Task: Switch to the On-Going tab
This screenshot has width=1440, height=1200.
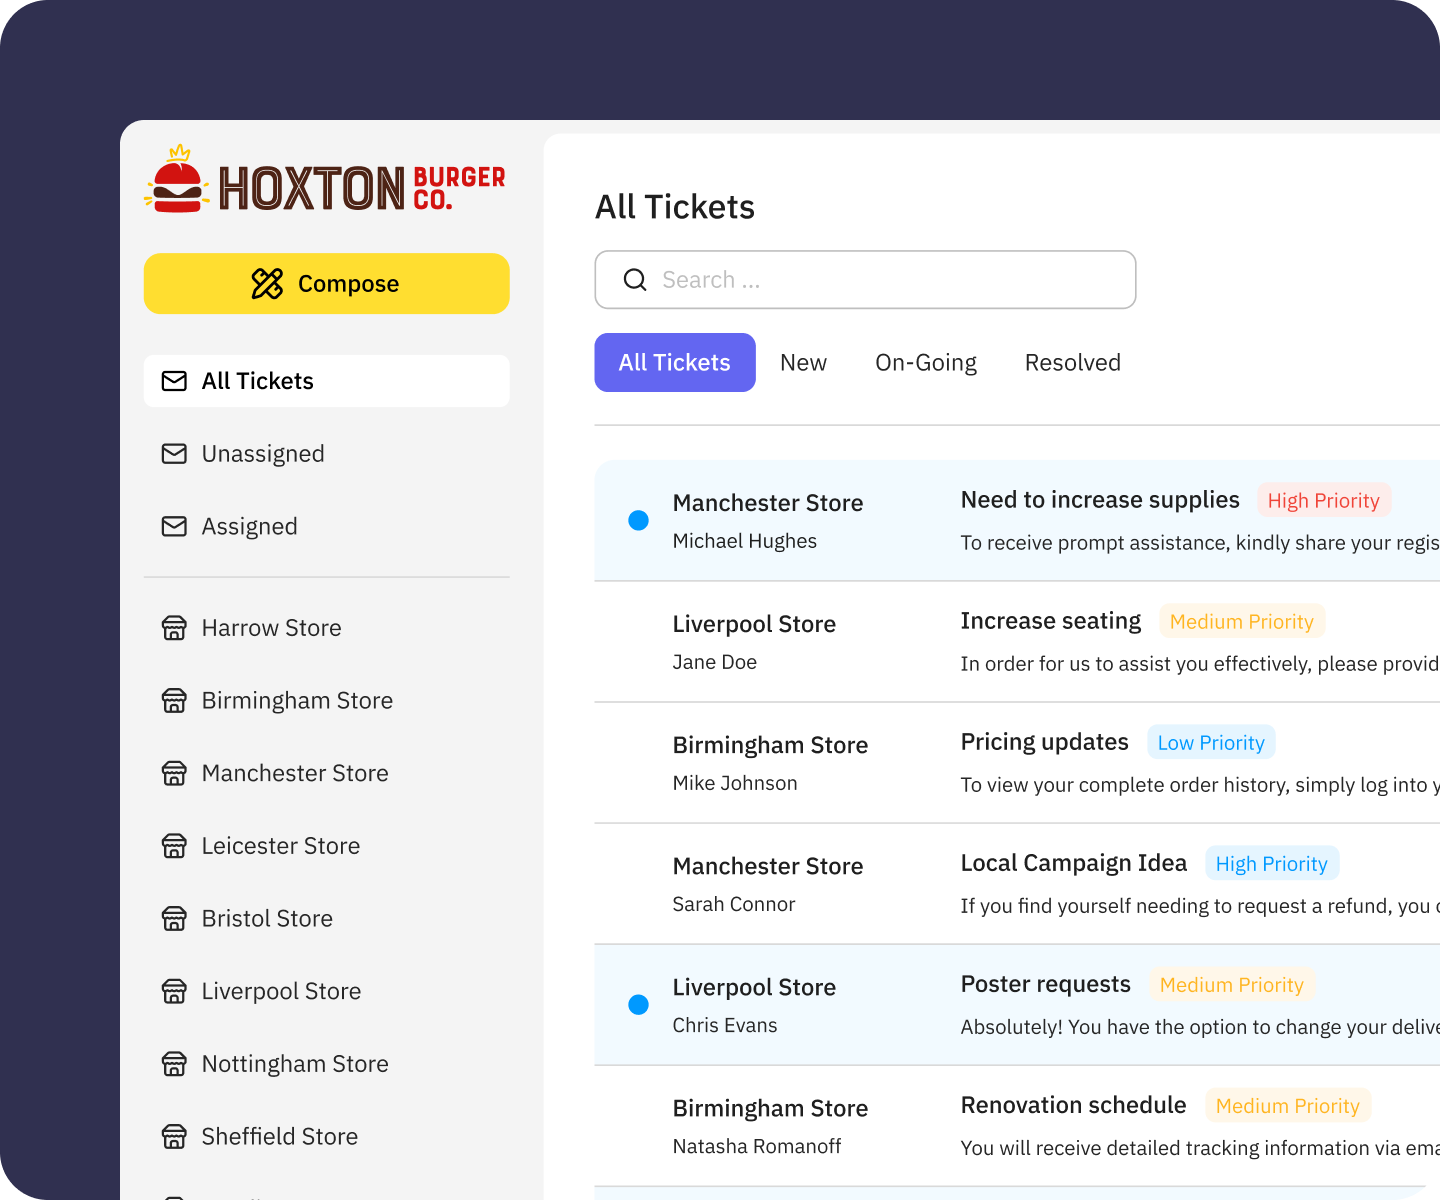Action: [x=926, y=362]
